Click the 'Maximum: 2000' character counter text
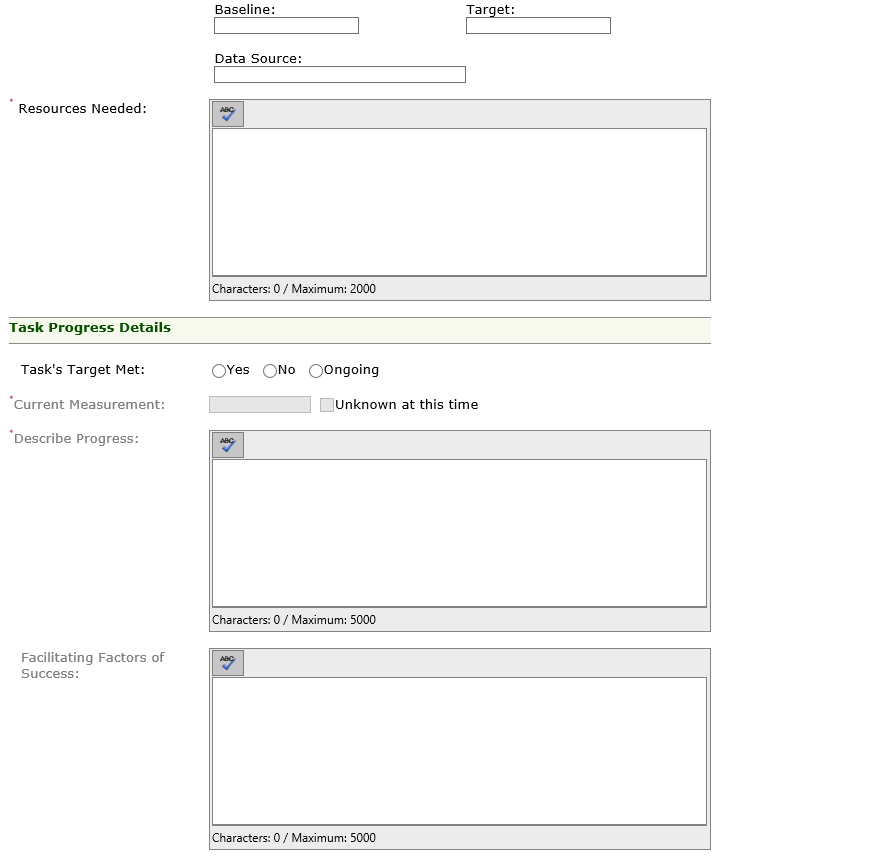896x856 pixels. [334, 289]
